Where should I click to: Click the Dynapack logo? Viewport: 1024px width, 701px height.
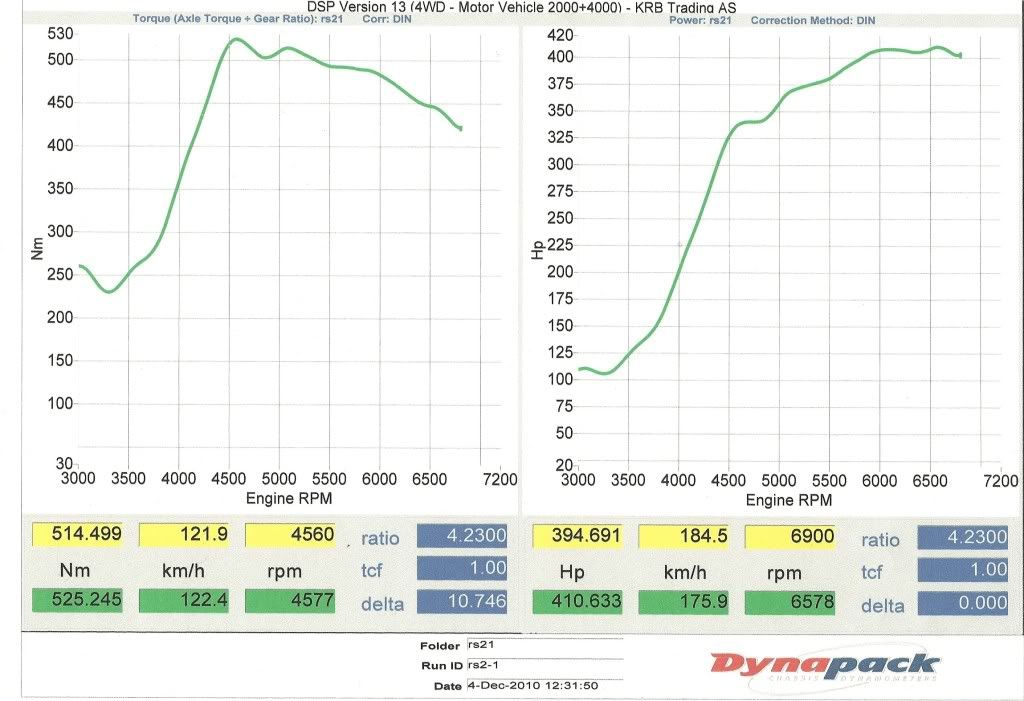pos(825,664)
